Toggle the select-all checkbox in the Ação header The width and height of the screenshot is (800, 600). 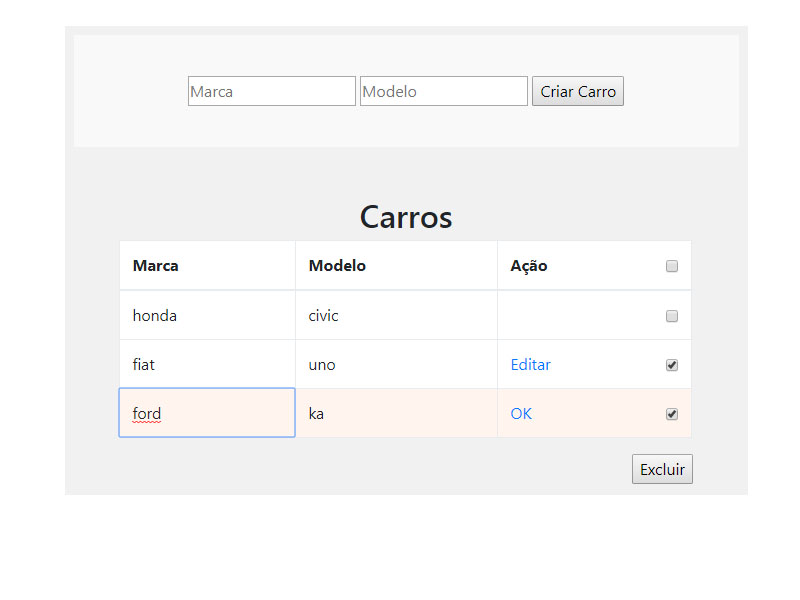671,266
